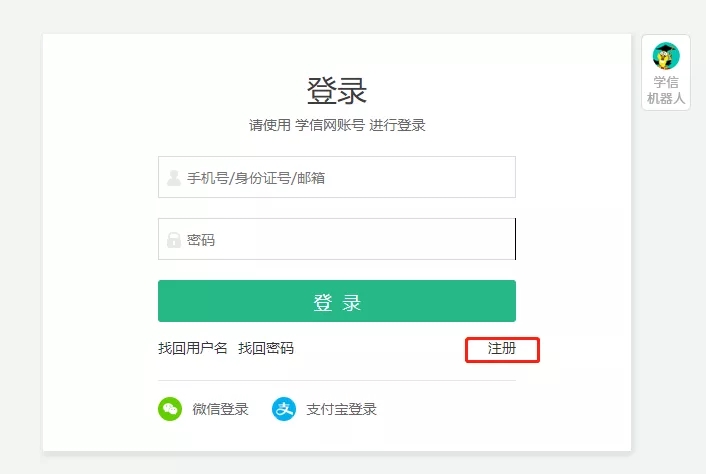Viewport: 706px width, 474px height.
Task: Click the green 登录 button
Action: click(337, 301)
